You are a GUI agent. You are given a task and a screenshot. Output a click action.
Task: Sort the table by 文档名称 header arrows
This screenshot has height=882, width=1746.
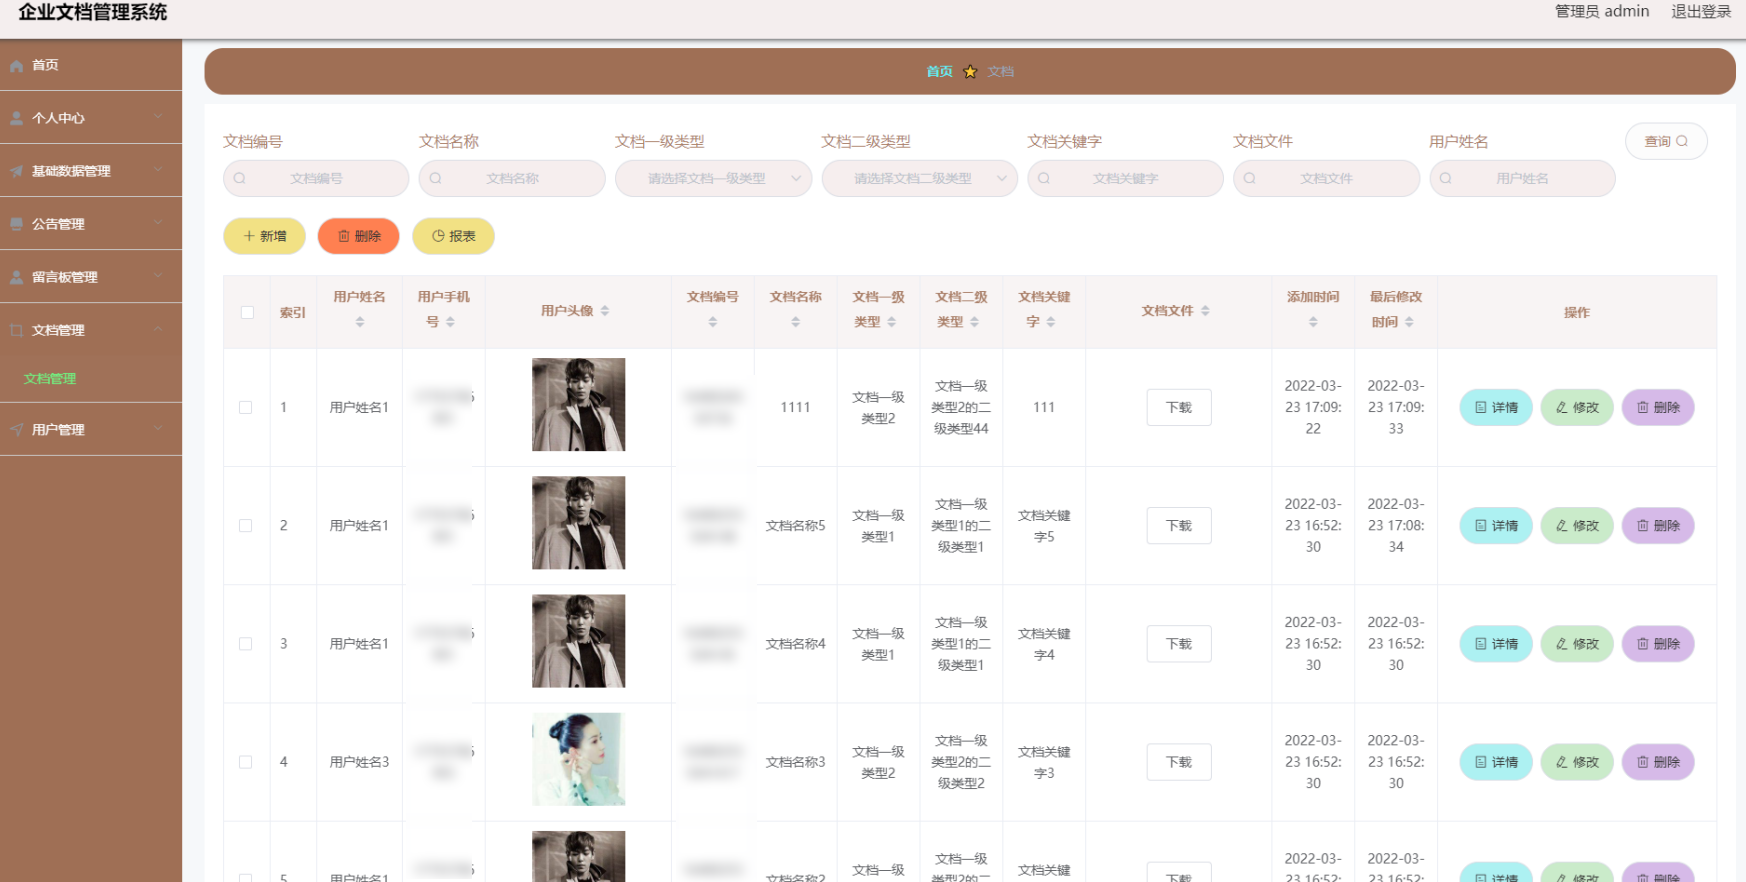[796, 322]
